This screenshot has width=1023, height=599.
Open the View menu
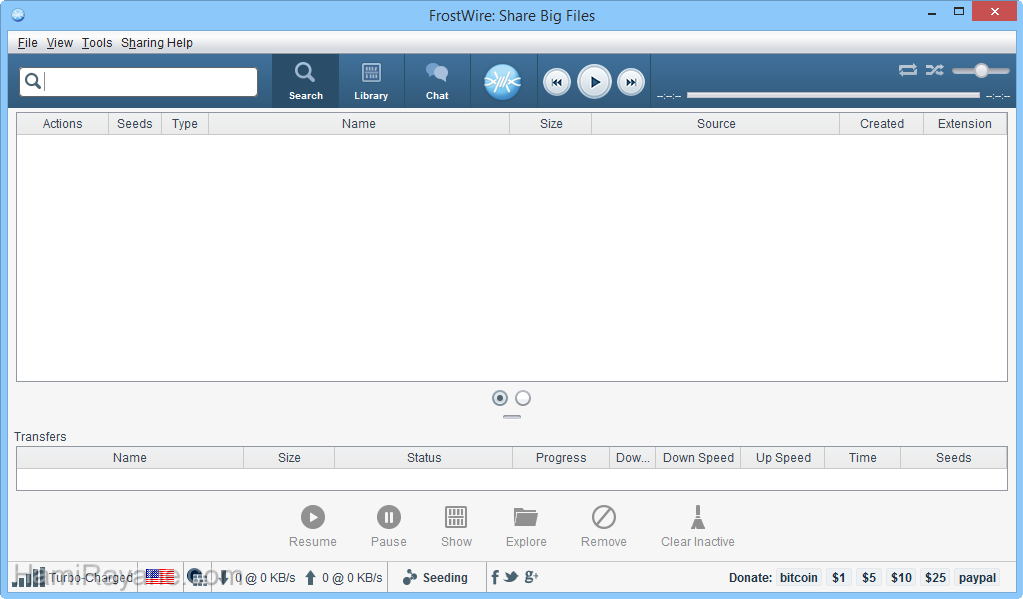coord(59,43)
